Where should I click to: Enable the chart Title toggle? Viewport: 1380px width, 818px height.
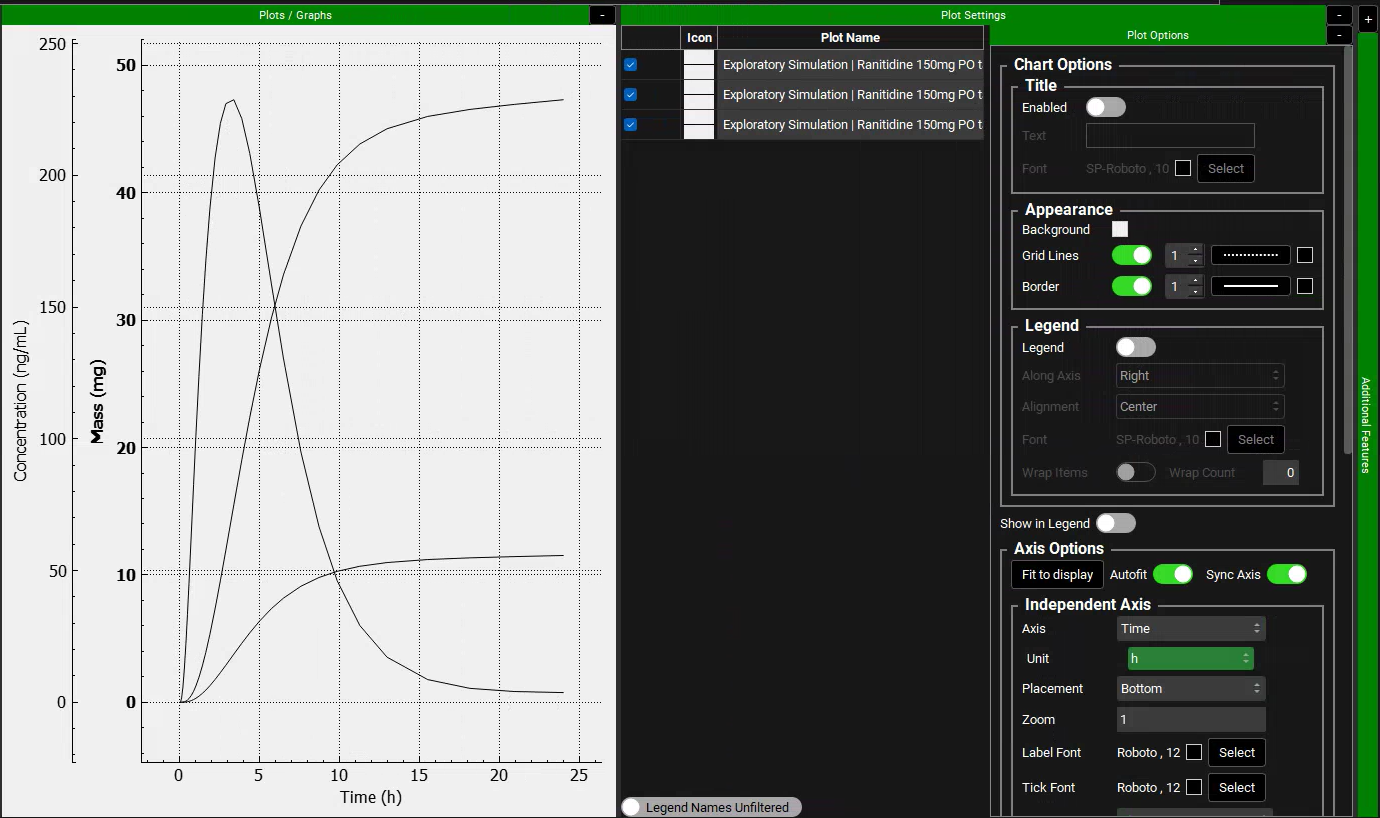1106,107
